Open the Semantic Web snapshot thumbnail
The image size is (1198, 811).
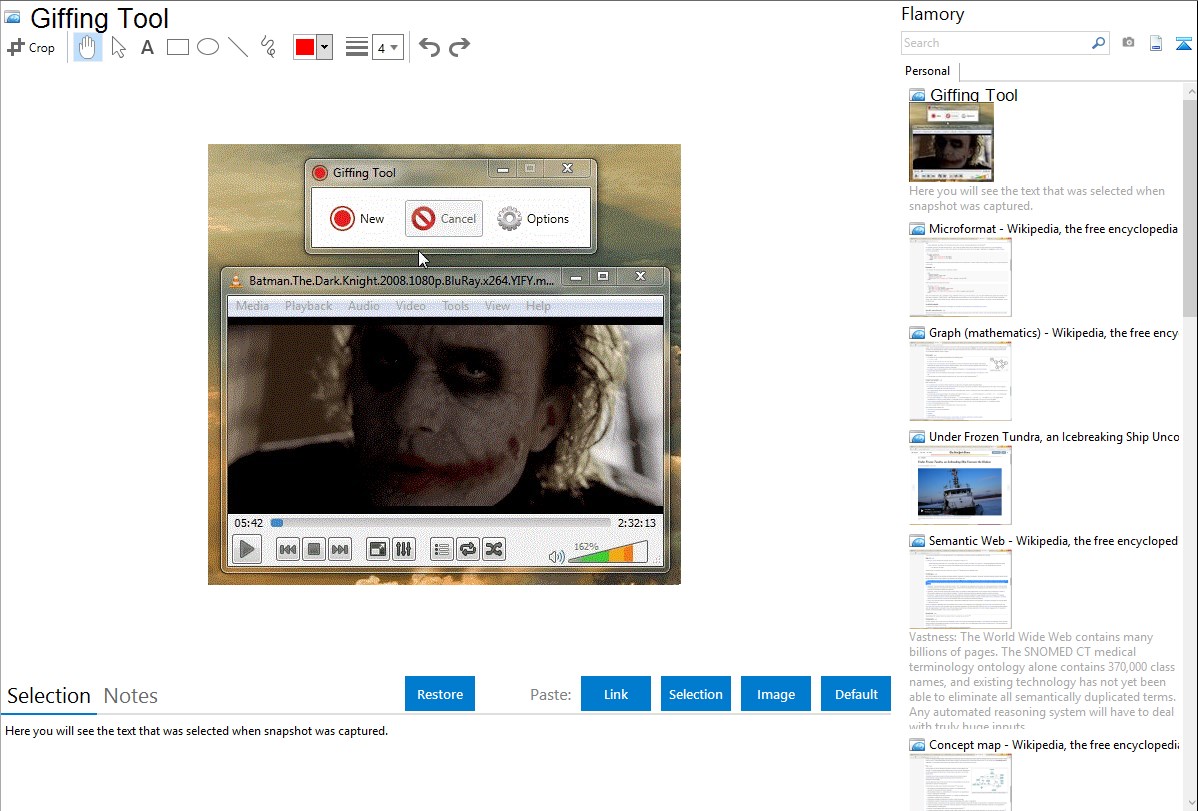(960, 589)
